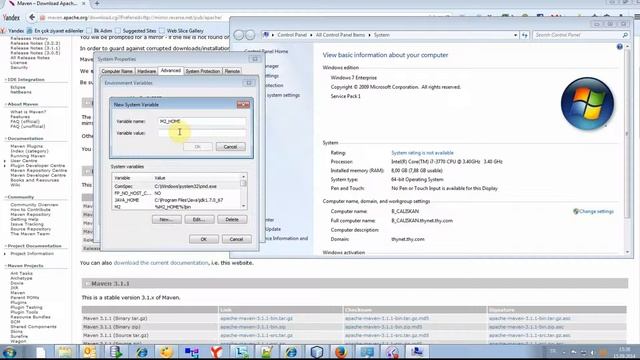The height and width of the screenshot is (360, 640).
Task: Click Edit under System variables
Action: tap(199, 220)
